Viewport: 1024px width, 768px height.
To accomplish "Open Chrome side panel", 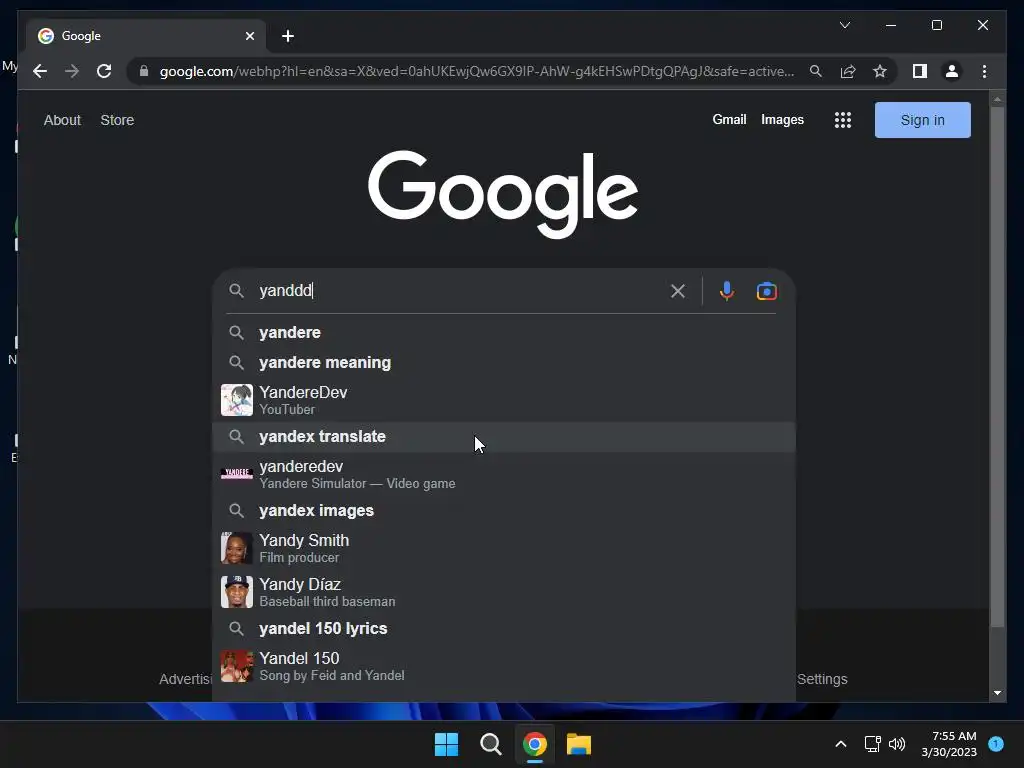I will click(x=920, y=71).
